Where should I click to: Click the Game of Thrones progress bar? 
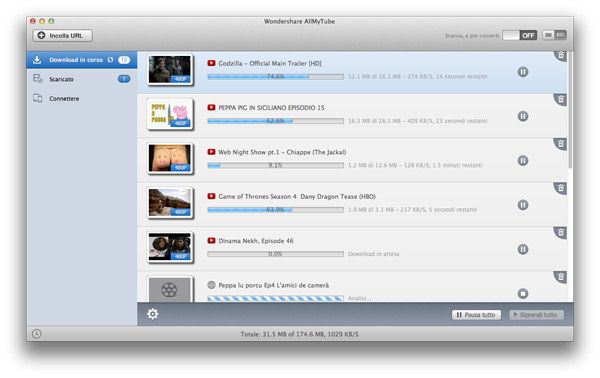click(276, 210)
